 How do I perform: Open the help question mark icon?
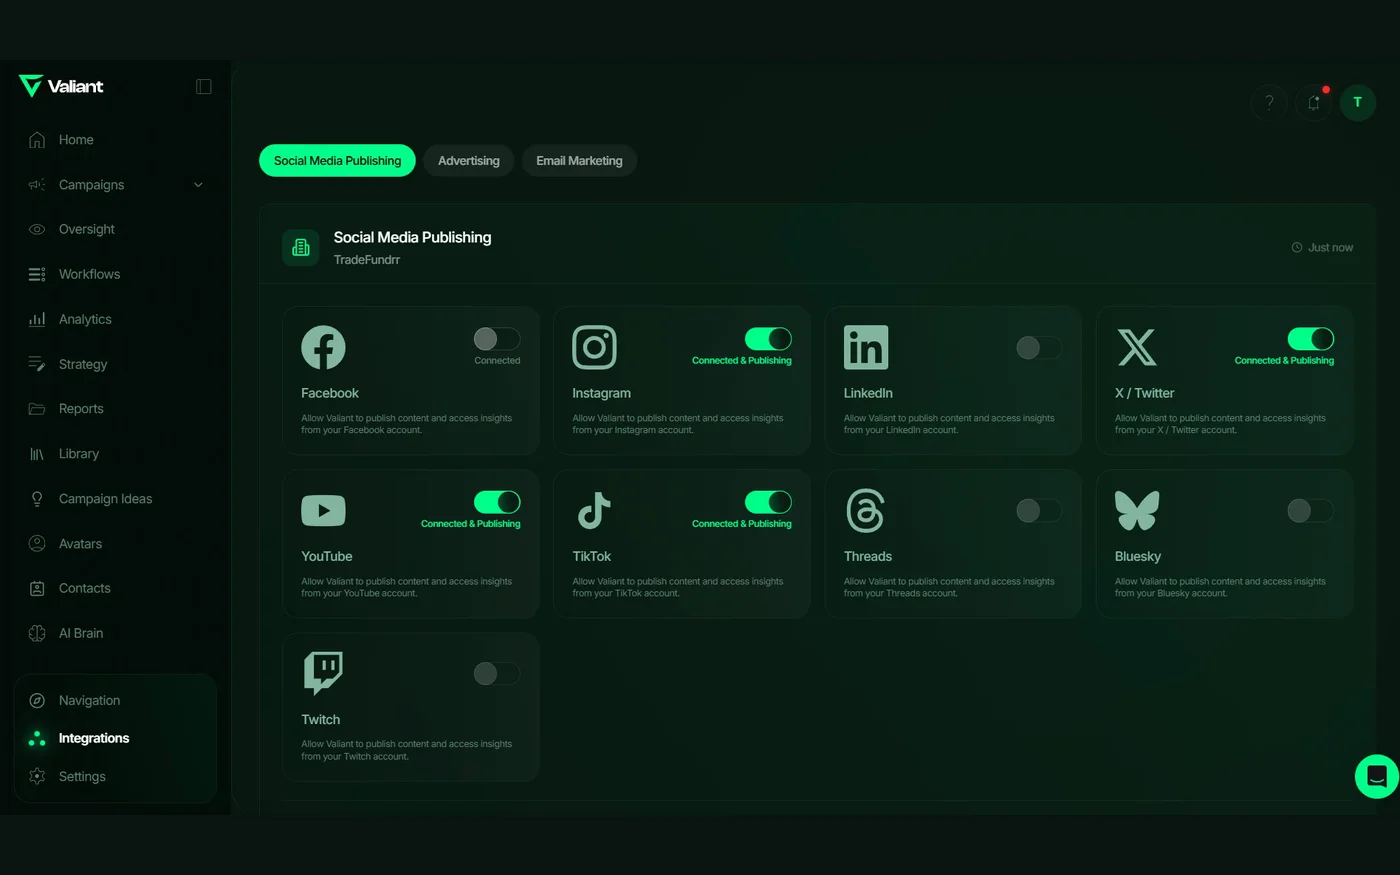pyautogui.click(x=1269, y=102)
